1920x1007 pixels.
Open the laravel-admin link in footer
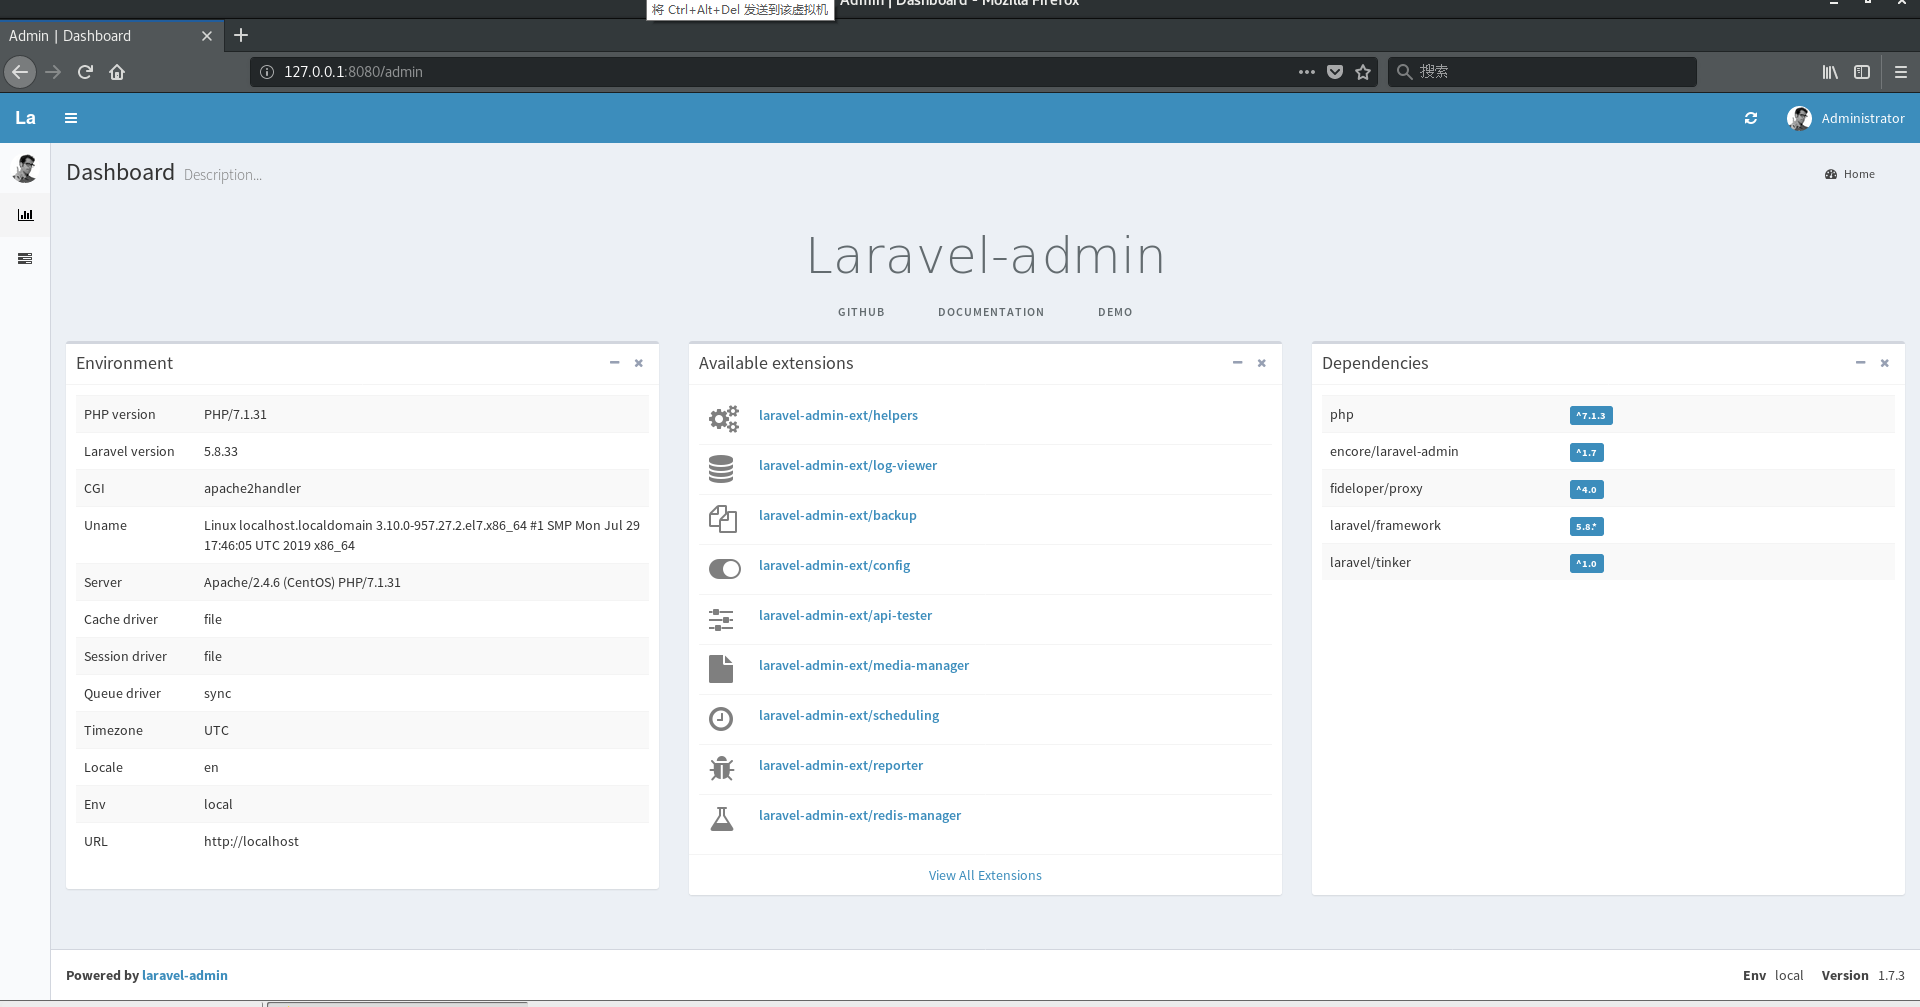coord(185,976)
